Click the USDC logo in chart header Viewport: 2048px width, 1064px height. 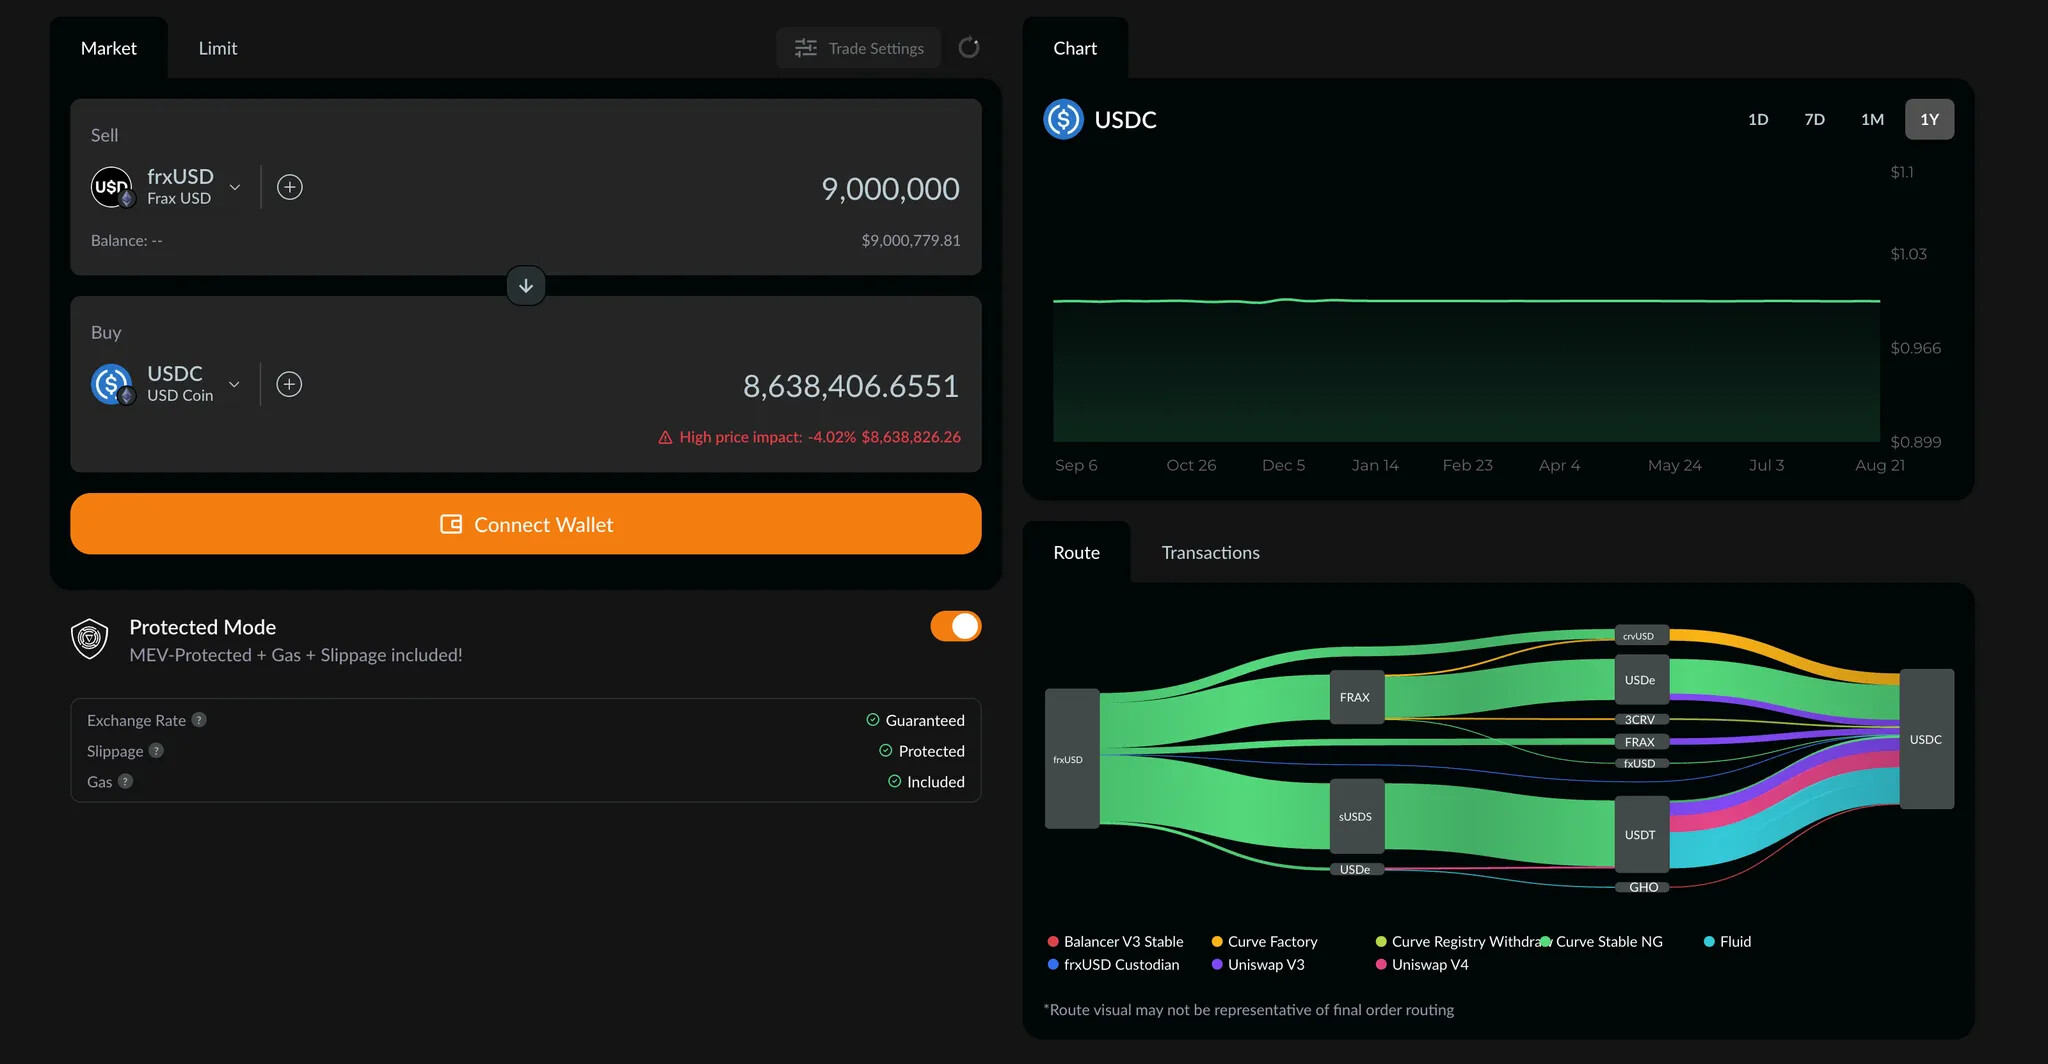[x=1063, y=120]
